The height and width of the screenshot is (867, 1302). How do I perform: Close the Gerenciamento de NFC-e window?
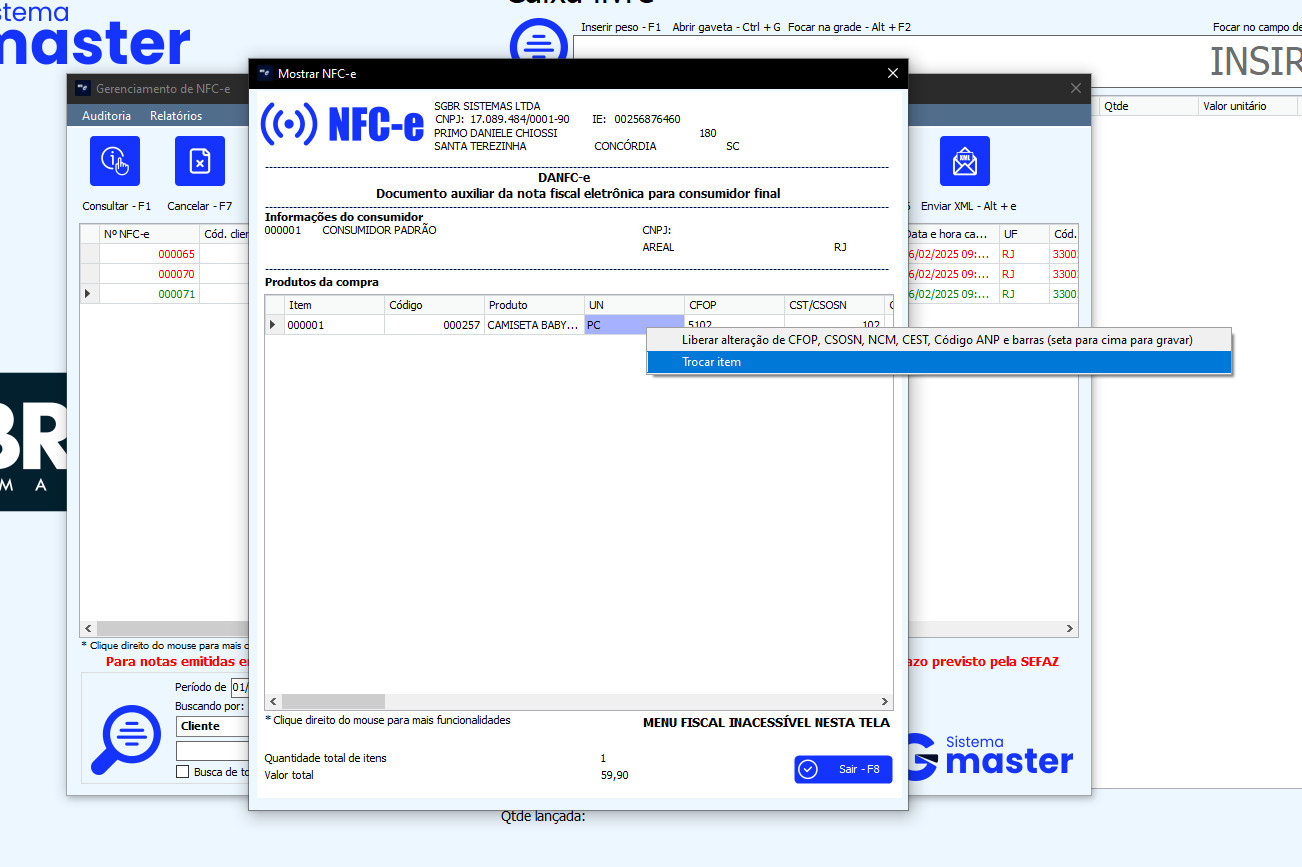(1076, 88)
